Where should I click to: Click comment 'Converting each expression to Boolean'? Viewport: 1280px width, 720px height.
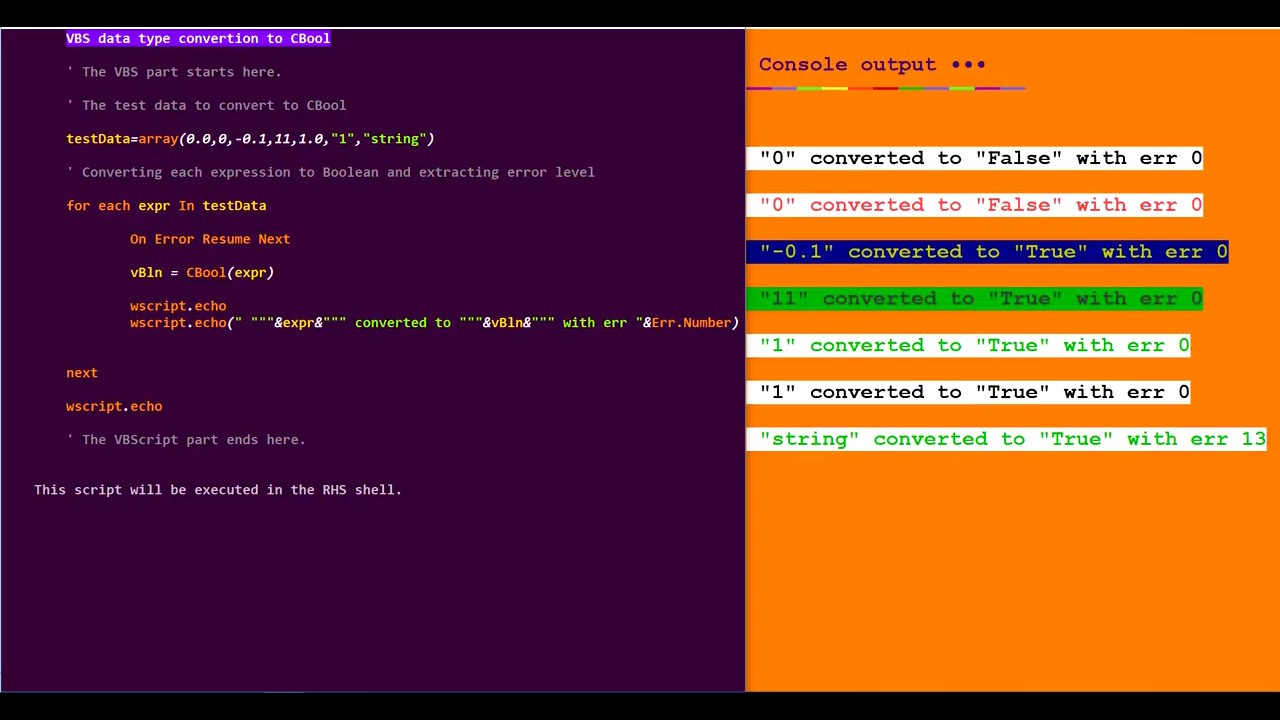click(330, 172)
